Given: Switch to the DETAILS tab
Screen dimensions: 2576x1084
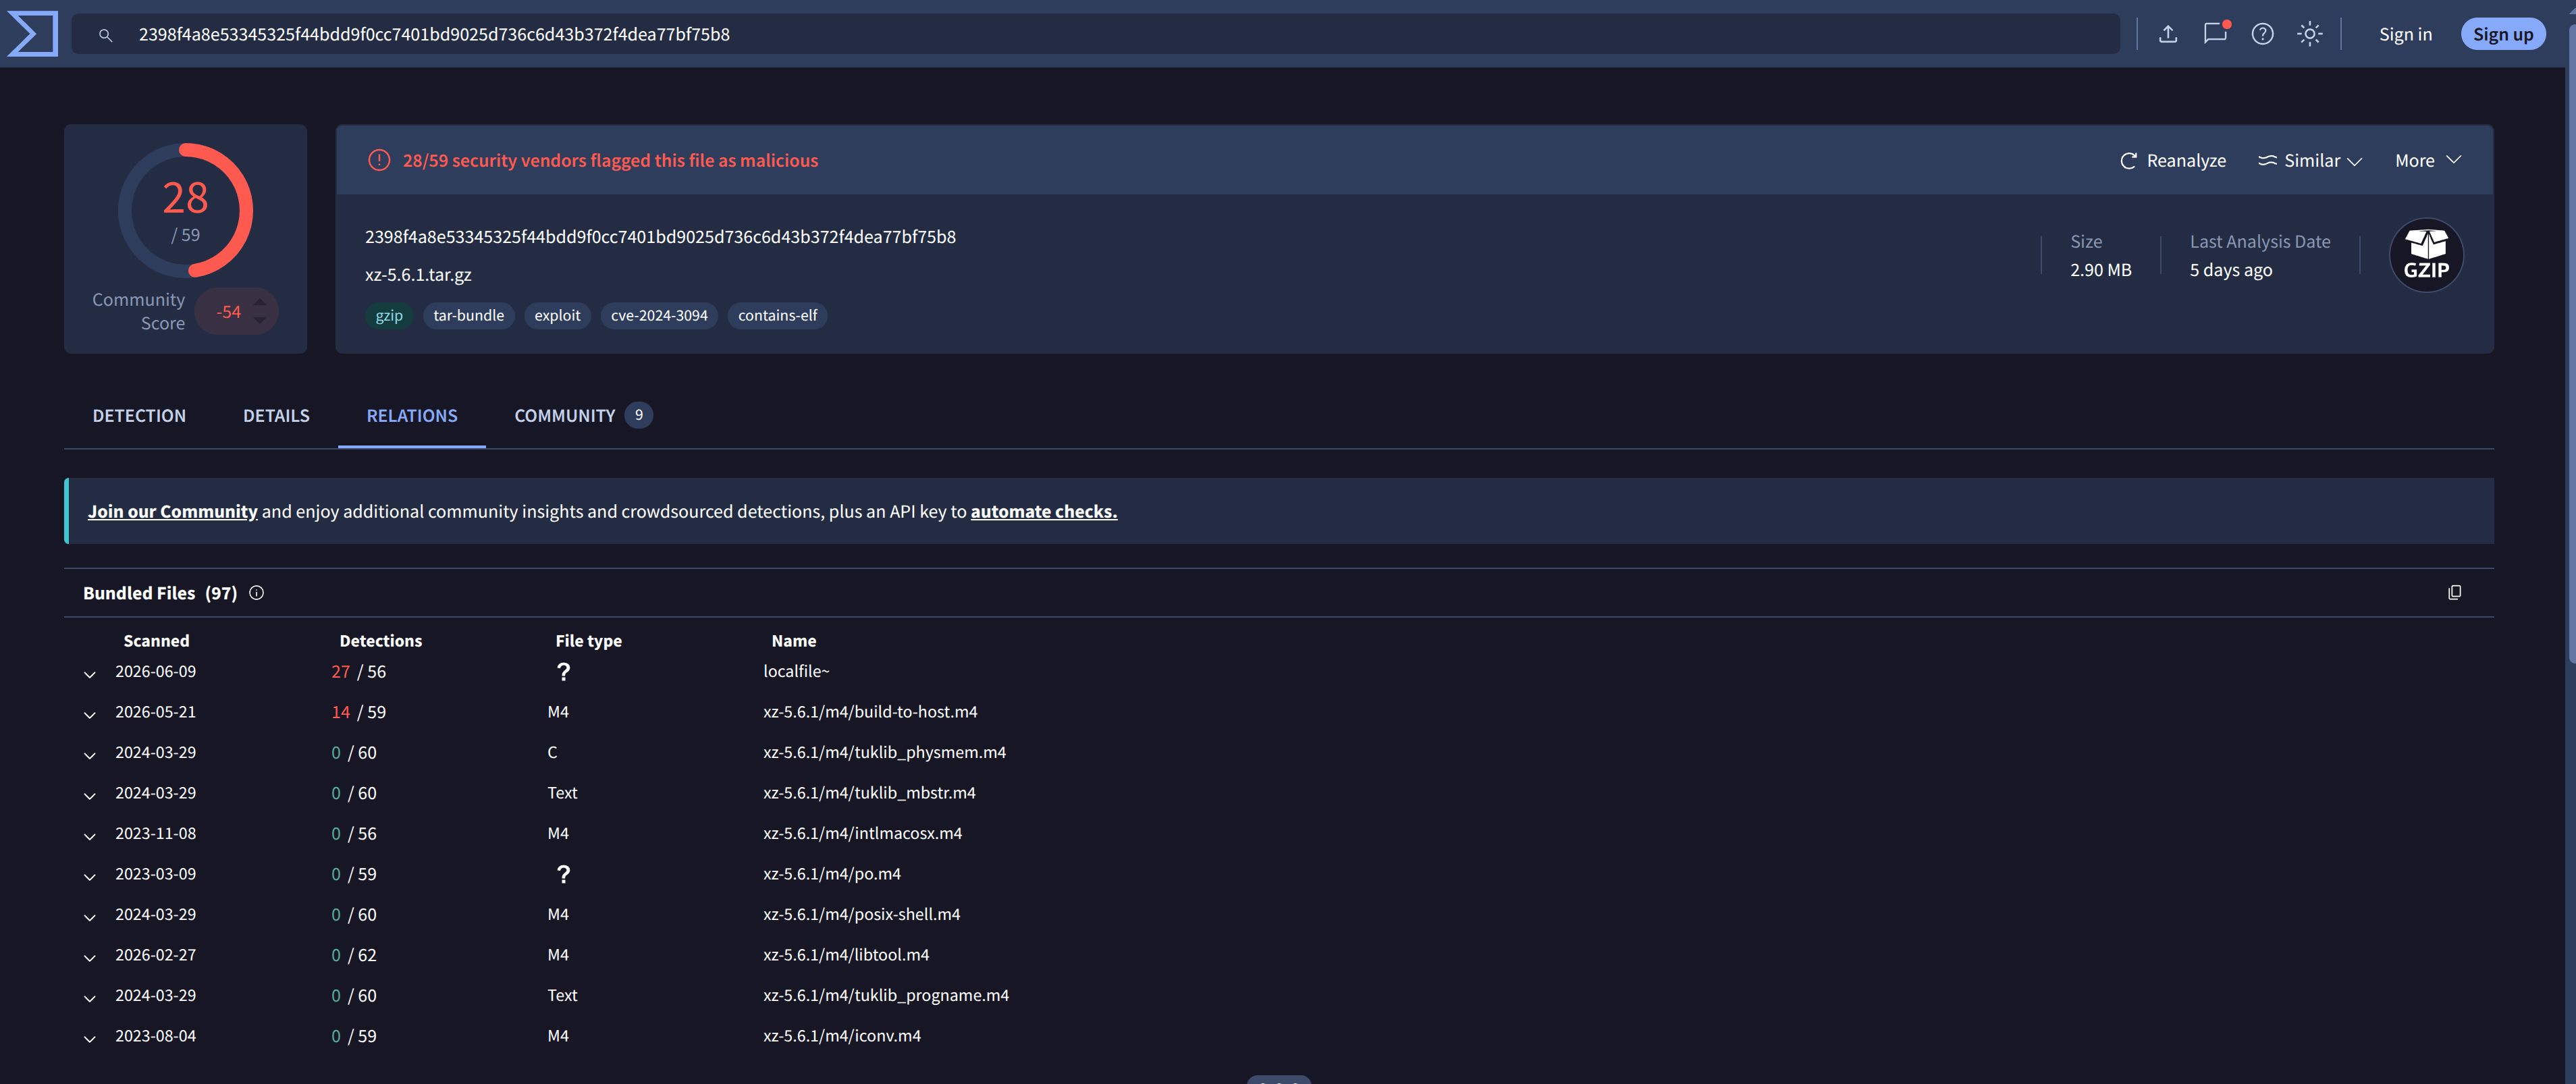Looking at the screenshot, I should [276, 416].
